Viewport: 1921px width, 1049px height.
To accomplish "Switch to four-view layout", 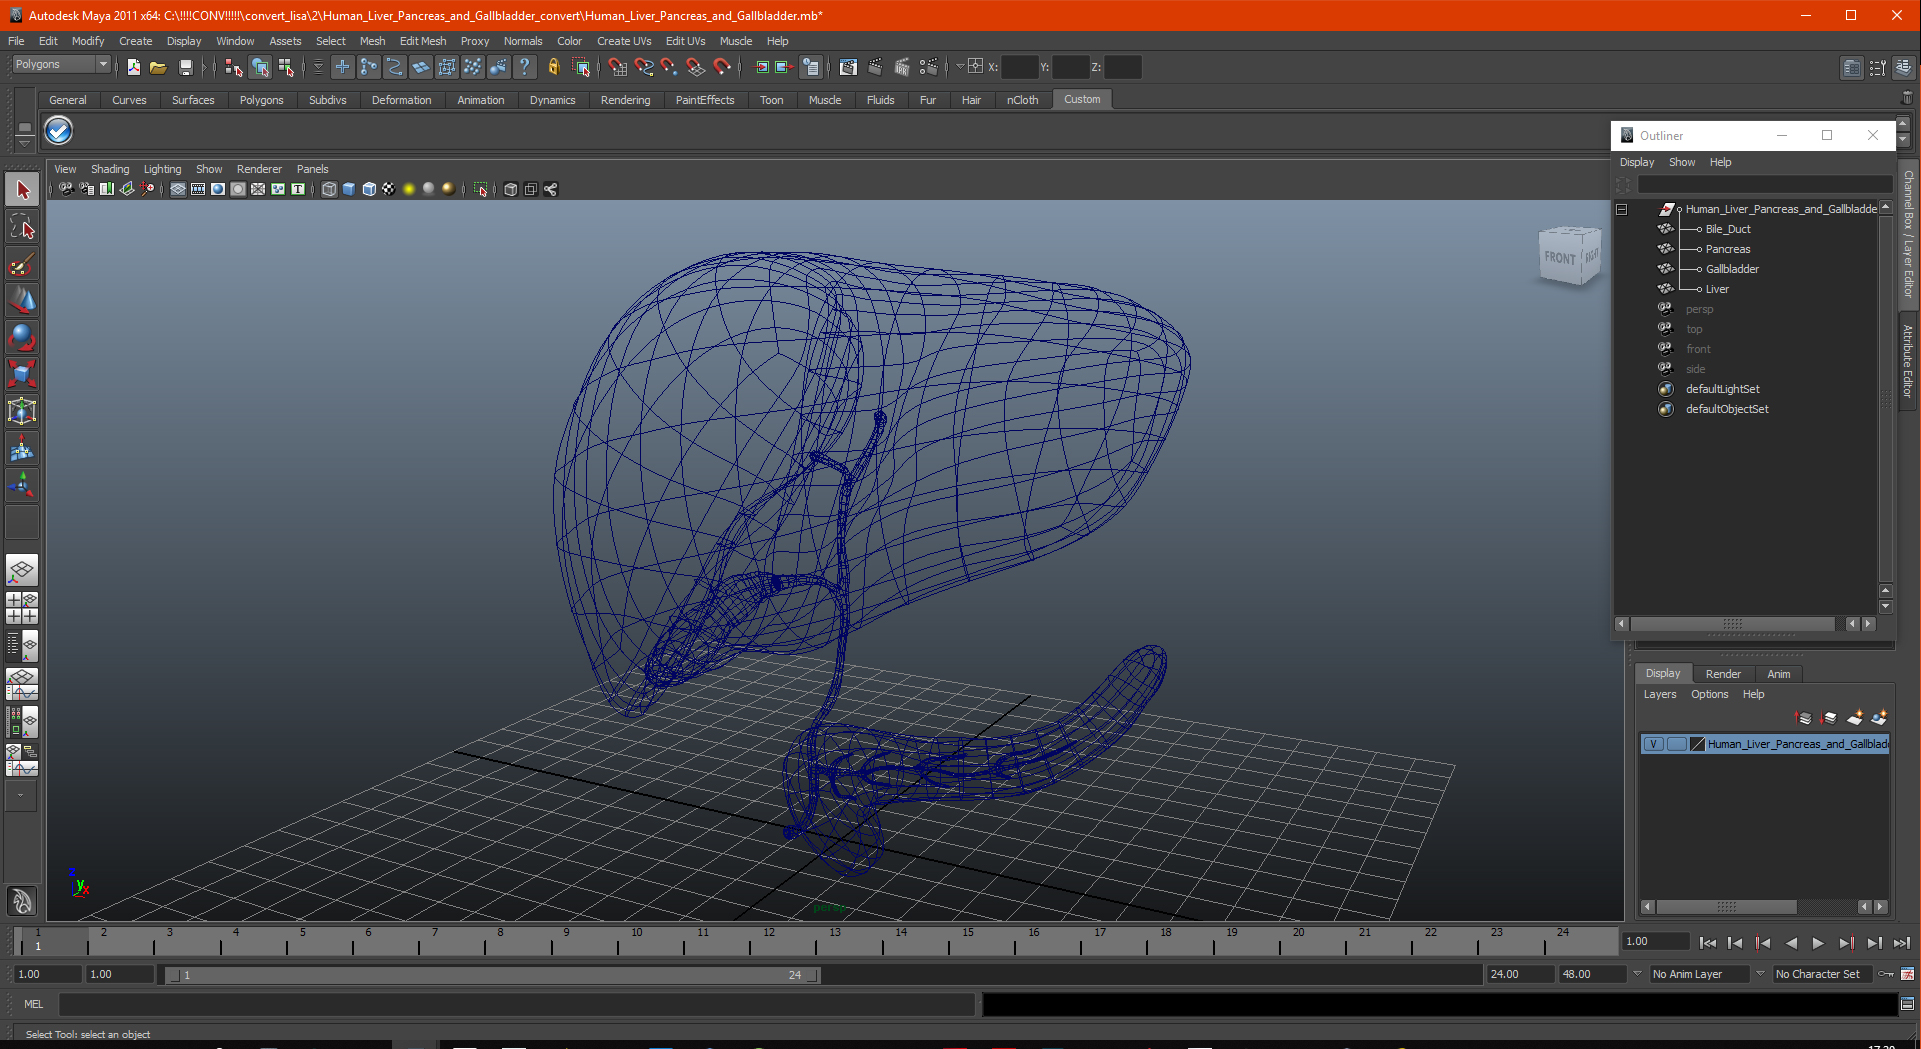I will 22,608.
